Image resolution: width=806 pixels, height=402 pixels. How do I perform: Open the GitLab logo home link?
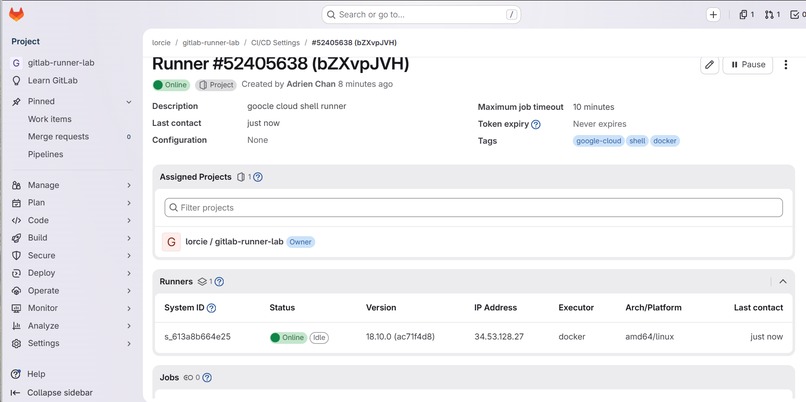tap(16, 14)
